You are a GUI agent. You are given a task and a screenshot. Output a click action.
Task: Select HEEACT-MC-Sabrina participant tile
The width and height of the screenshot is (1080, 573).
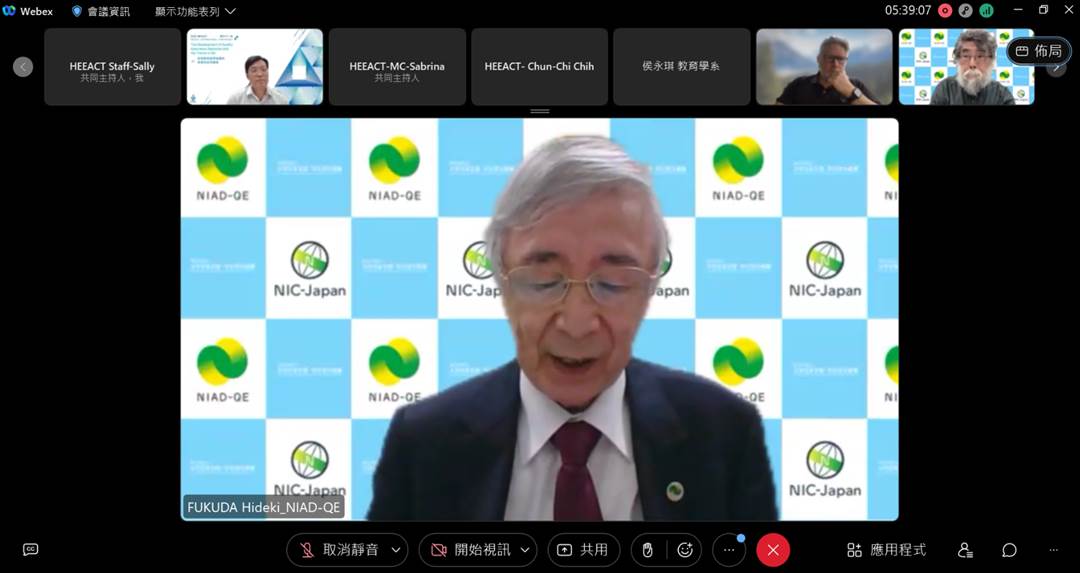397,67
